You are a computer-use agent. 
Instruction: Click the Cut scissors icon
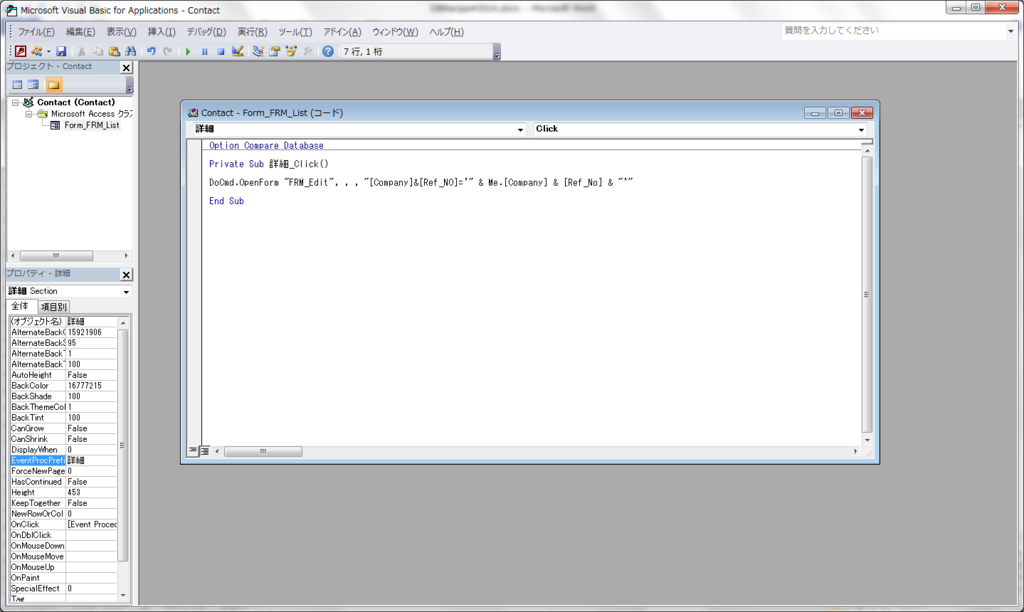click(x=81, y=51)
